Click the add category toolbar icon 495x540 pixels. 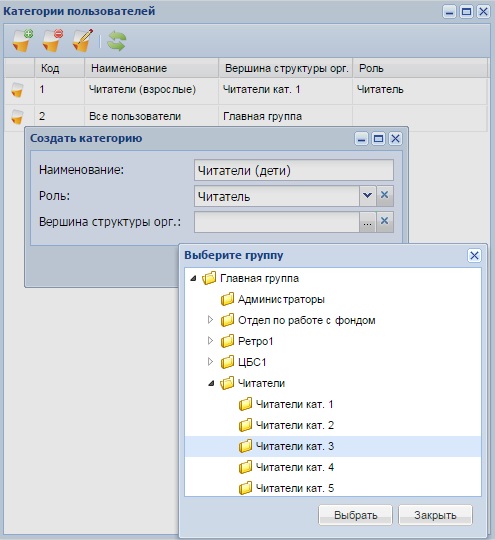click(x=23, y=41)
